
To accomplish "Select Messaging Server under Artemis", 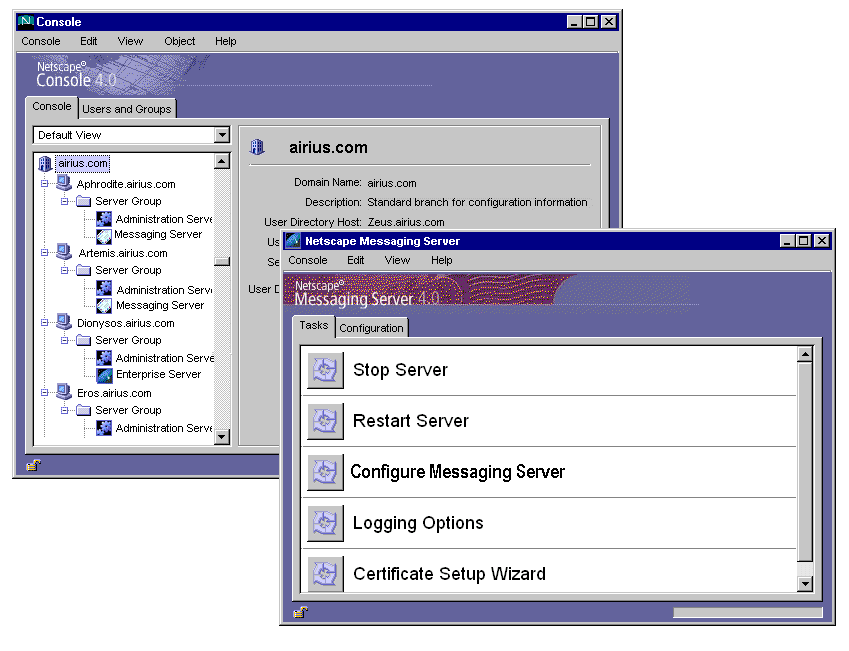I will (160, 305).
